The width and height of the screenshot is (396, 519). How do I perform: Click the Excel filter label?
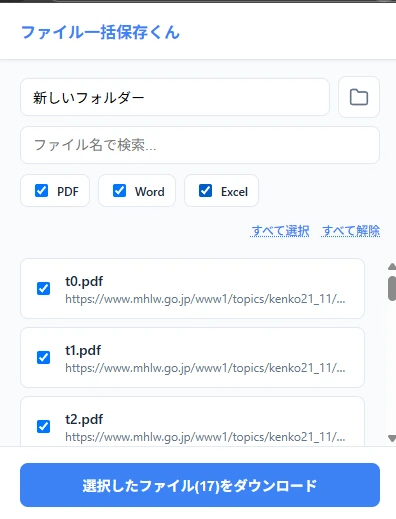pos(234,192)
